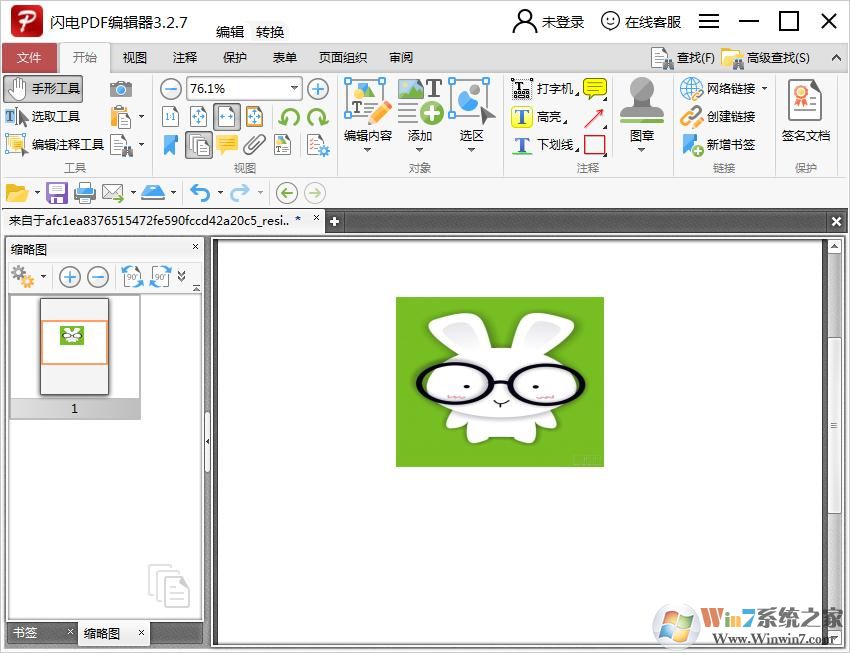Switch to the 注释 ribbon tab

coord(185,58)
